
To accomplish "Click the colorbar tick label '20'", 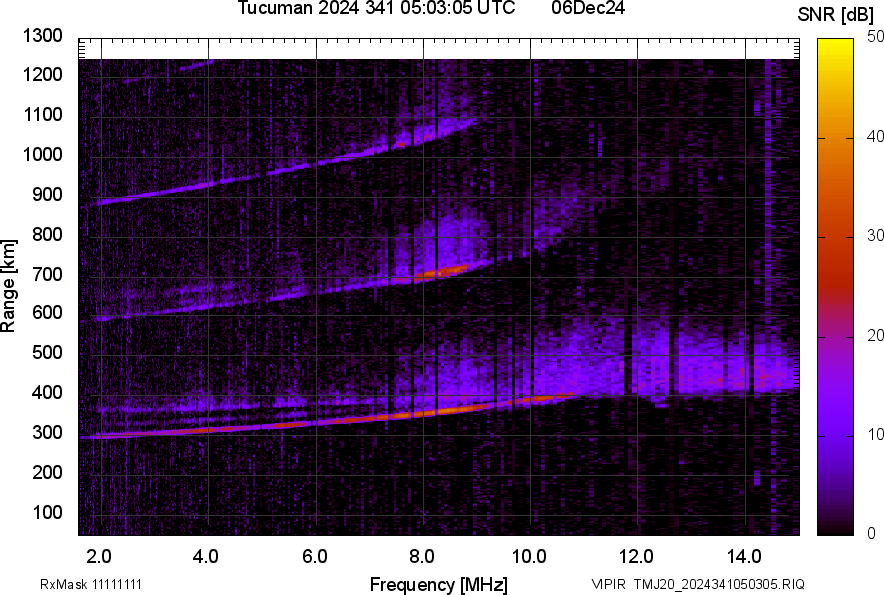I will point(875,336).
